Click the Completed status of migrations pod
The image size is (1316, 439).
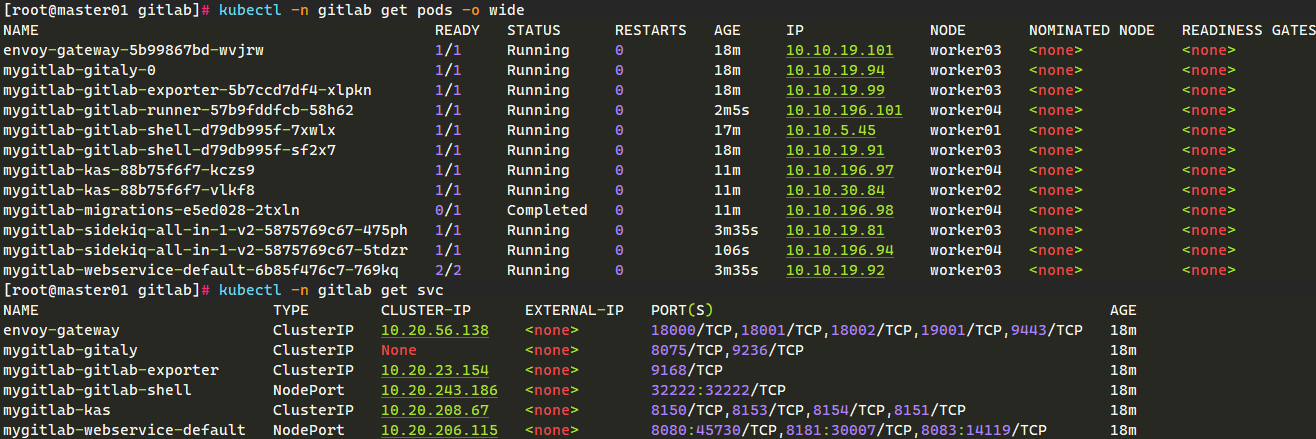click(x=547, y=210)
